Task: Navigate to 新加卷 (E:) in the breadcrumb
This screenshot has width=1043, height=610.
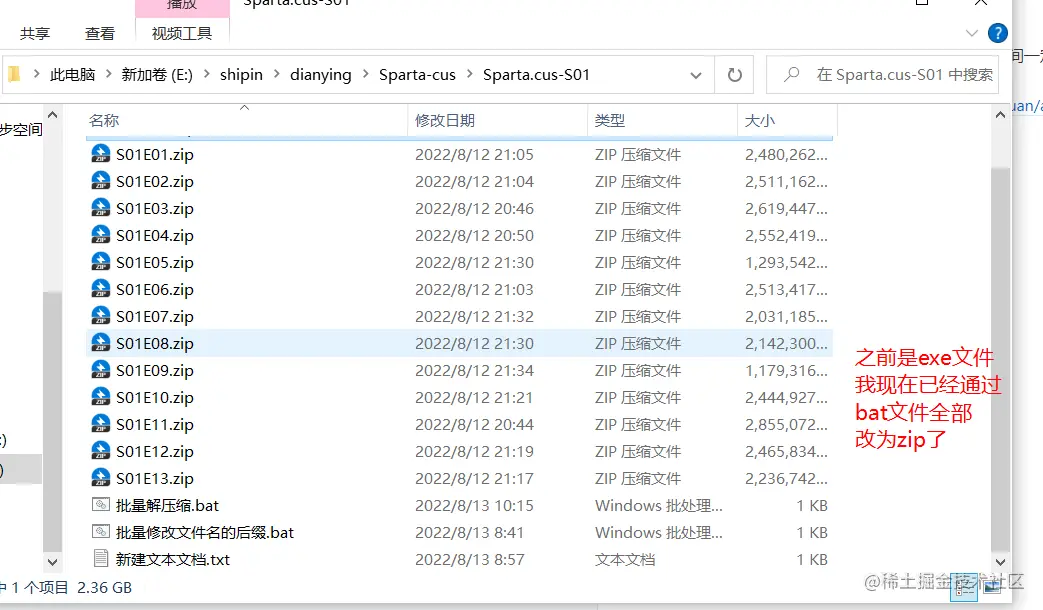Action: pos(157,75)
